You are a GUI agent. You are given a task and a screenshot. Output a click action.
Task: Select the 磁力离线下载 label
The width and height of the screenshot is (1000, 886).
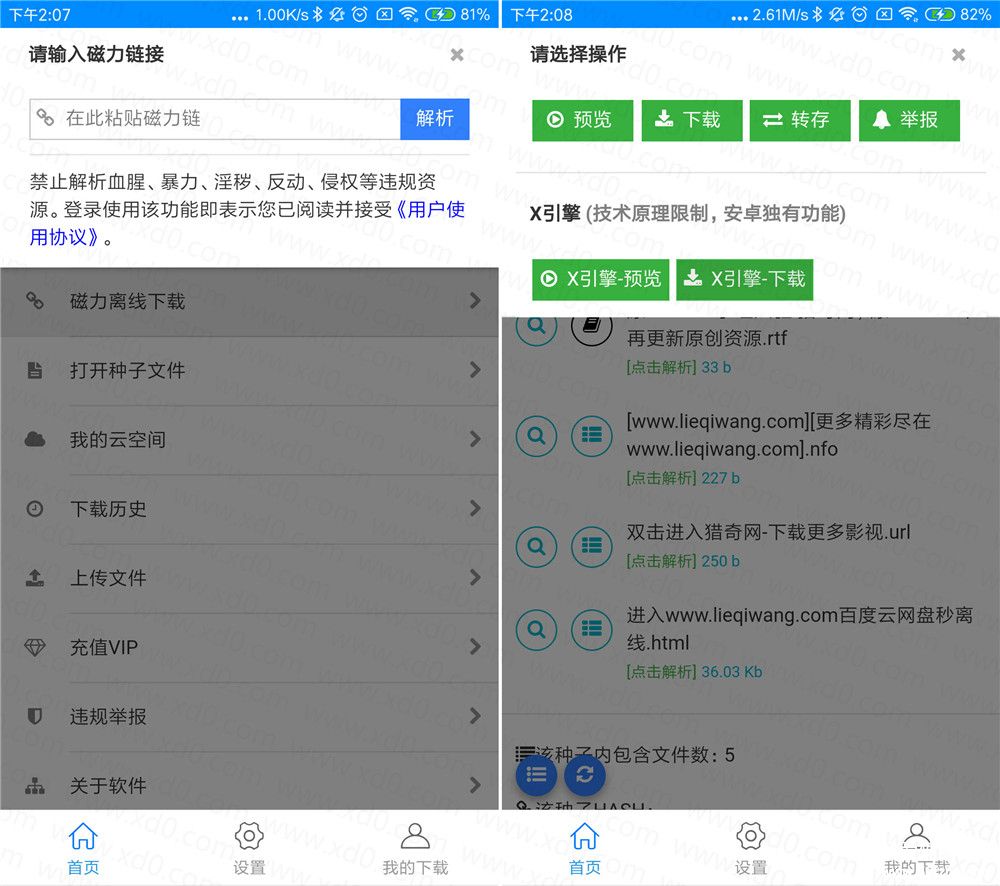pos(128,301)
